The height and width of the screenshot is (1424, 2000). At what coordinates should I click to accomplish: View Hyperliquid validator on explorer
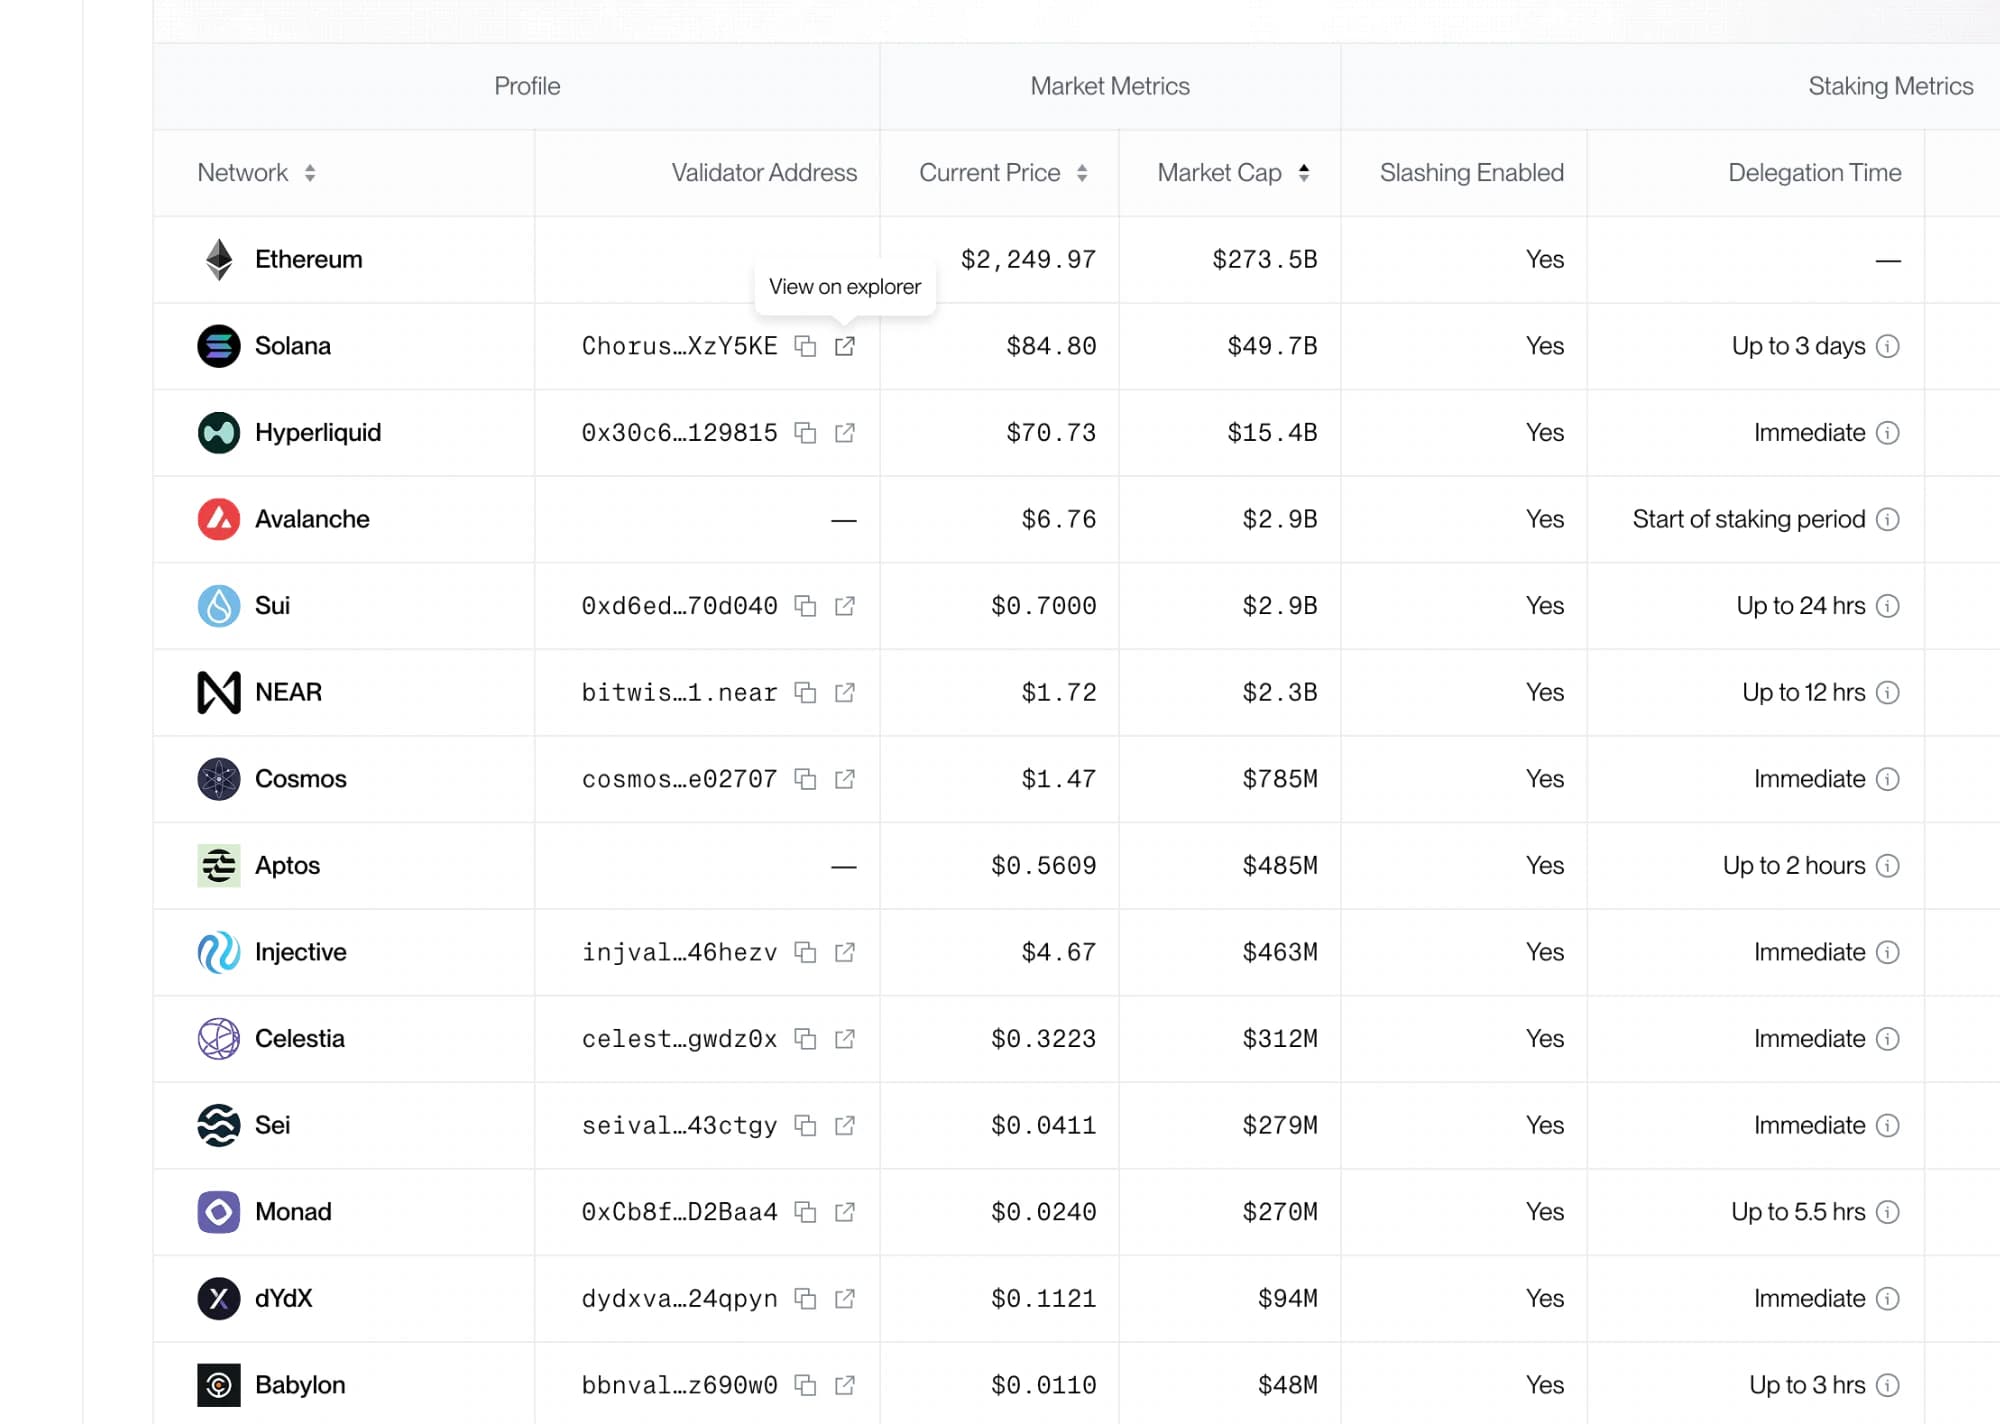coord(845,433)
